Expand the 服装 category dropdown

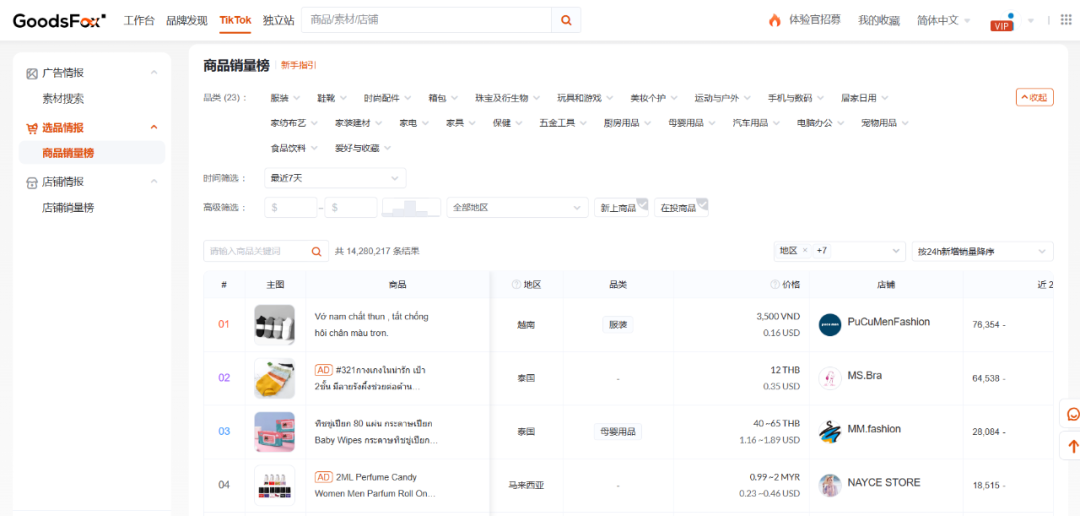point(286,98)
